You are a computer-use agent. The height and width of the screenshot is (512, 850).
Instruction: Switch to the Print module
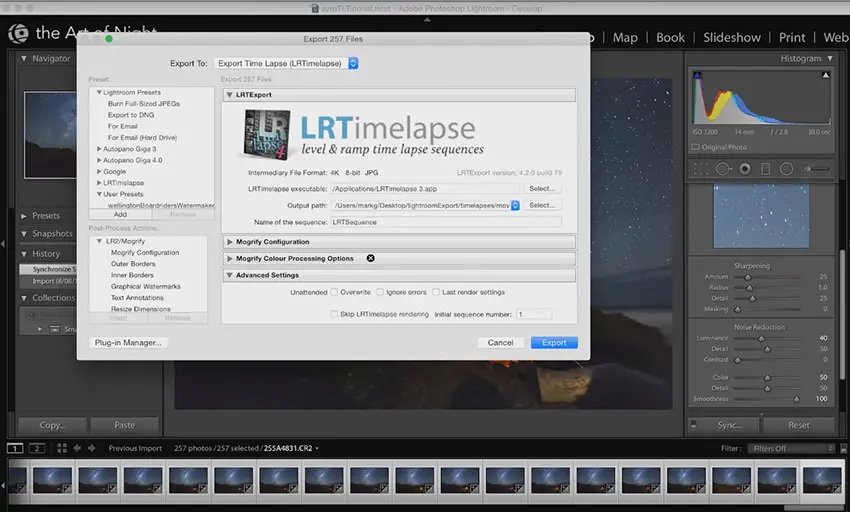click(792, 37)
